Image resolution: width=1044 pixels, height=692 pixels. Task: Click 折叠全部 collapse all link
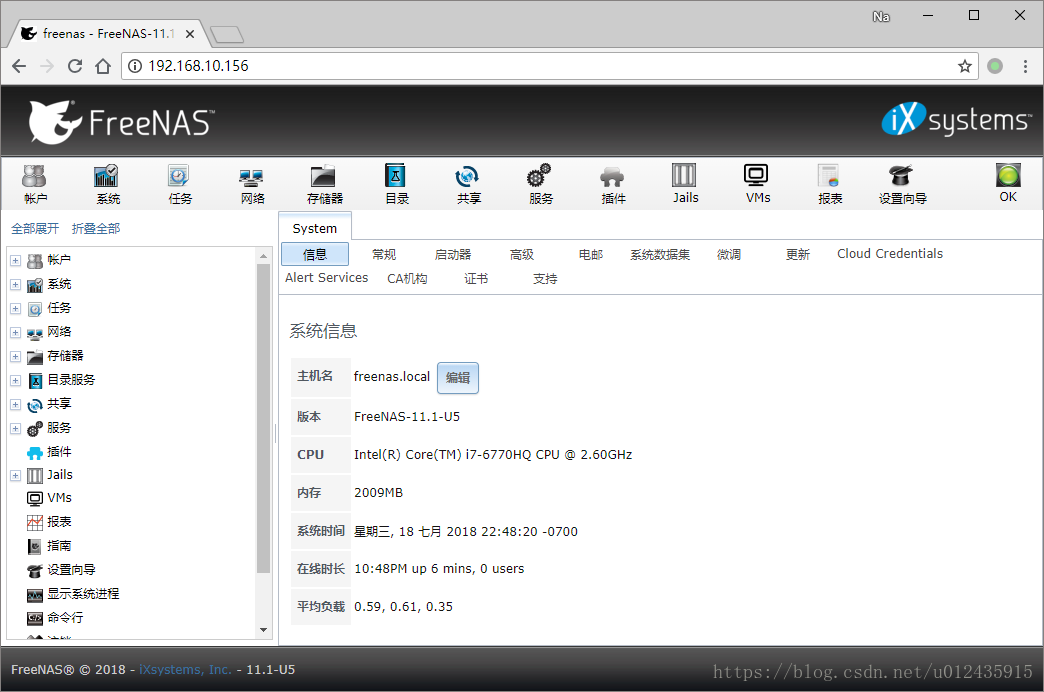(96, 228)
